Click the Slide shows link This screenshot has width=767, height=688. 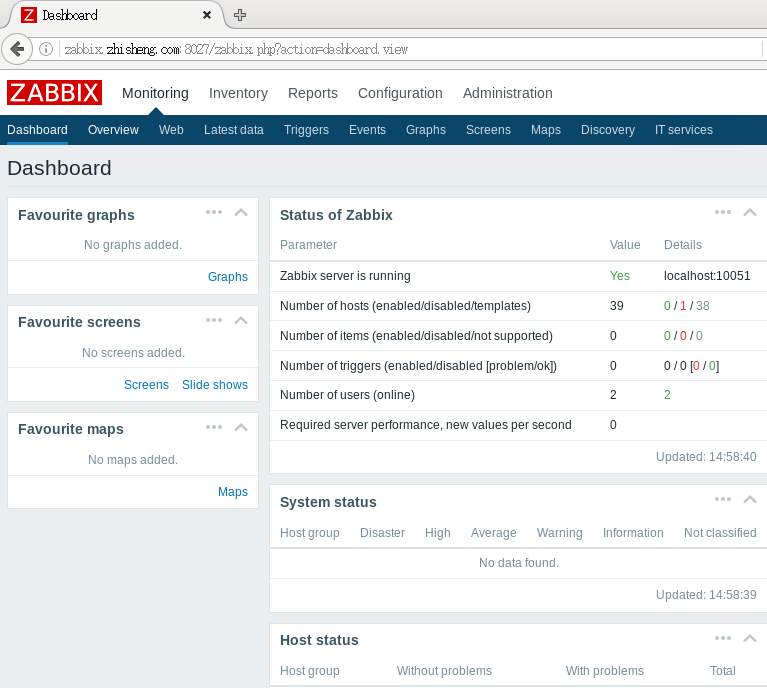pos(215,385)
